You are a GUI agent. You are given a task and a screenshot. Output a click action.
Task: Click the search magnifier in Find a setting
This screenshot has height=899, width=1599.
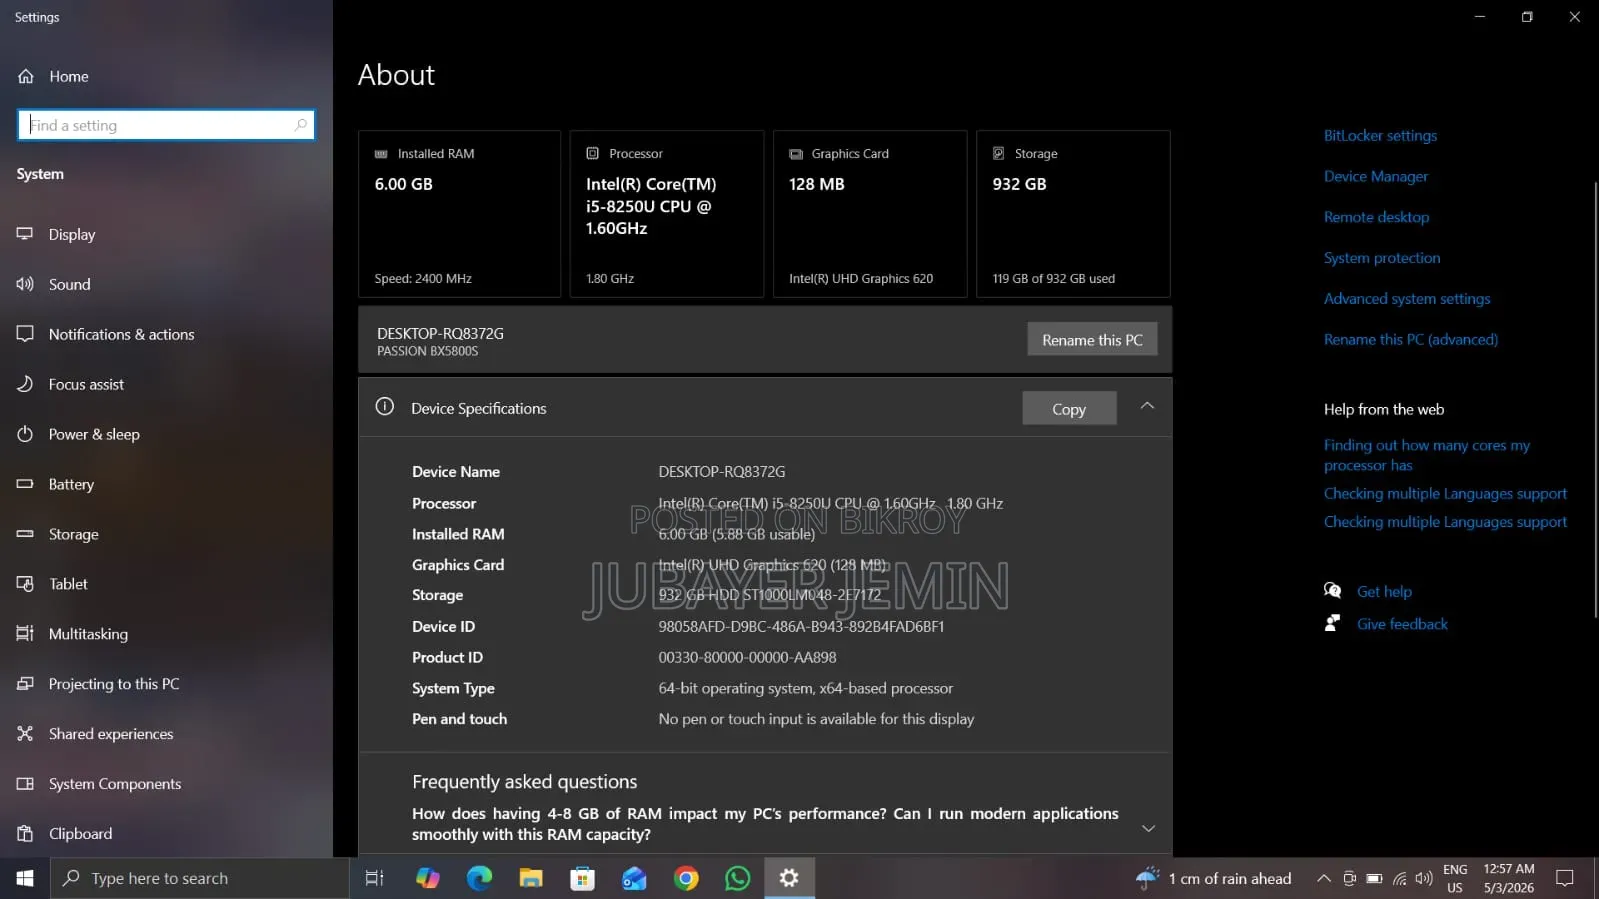pyautogui.click(x=300, y=125)
